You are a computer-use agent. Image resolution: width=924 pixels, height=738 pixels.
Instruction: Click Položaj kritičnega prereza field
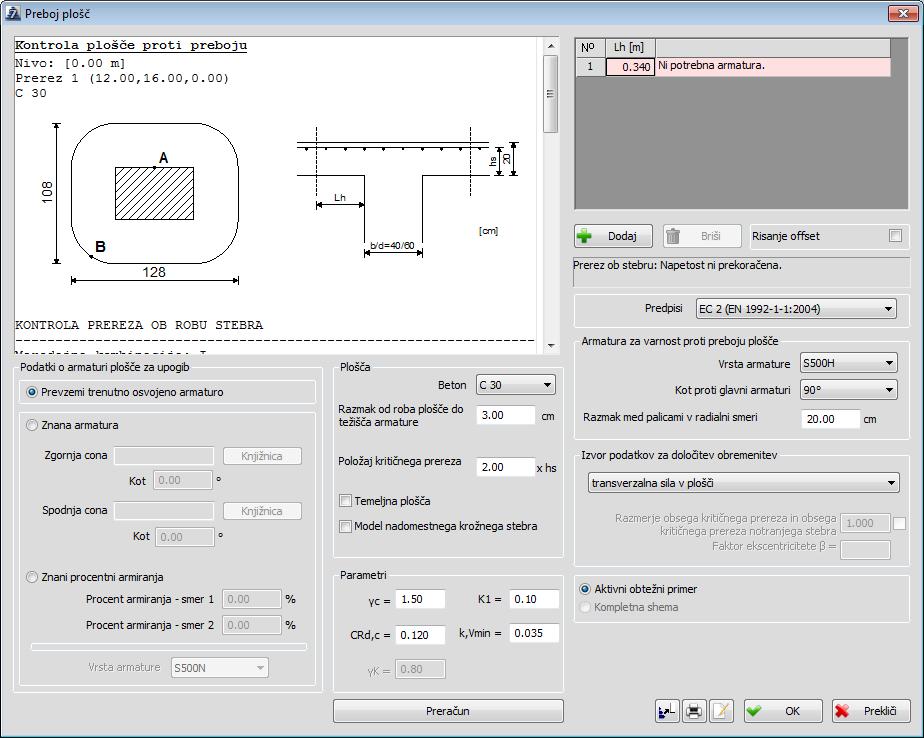tap(505, 467)
